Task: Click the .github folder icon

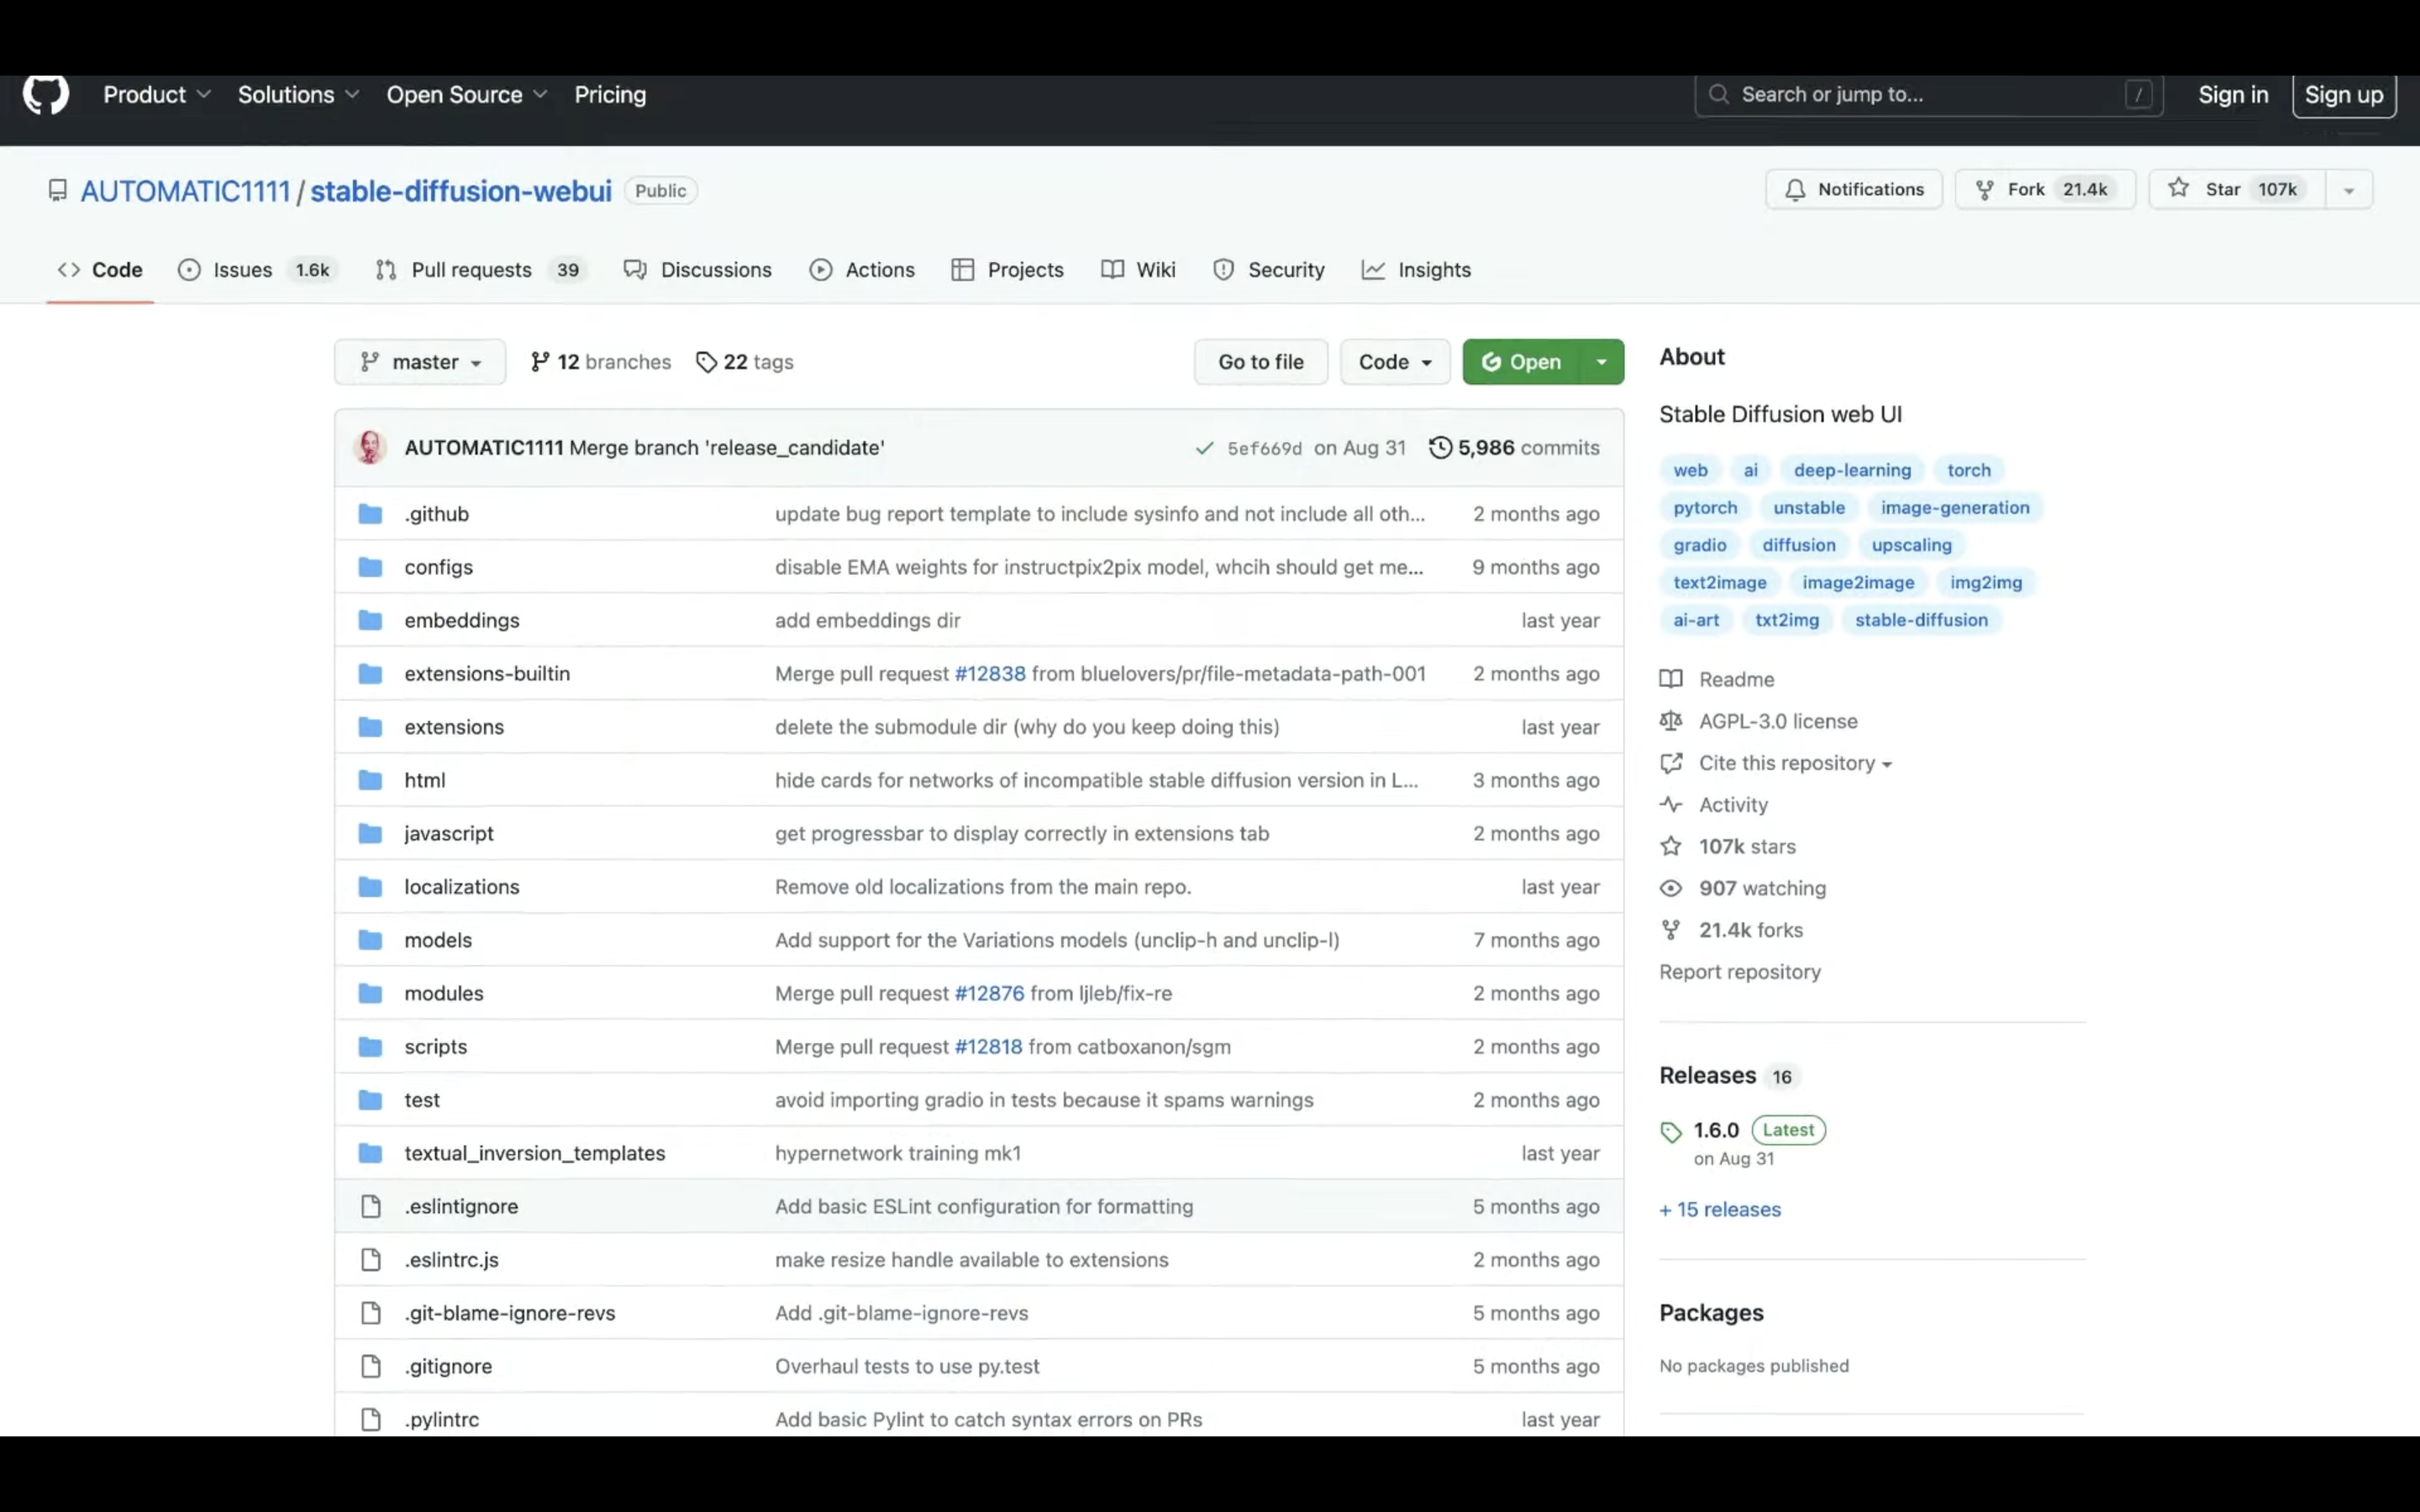Action: pyautogui.click(x=370, y=514)
